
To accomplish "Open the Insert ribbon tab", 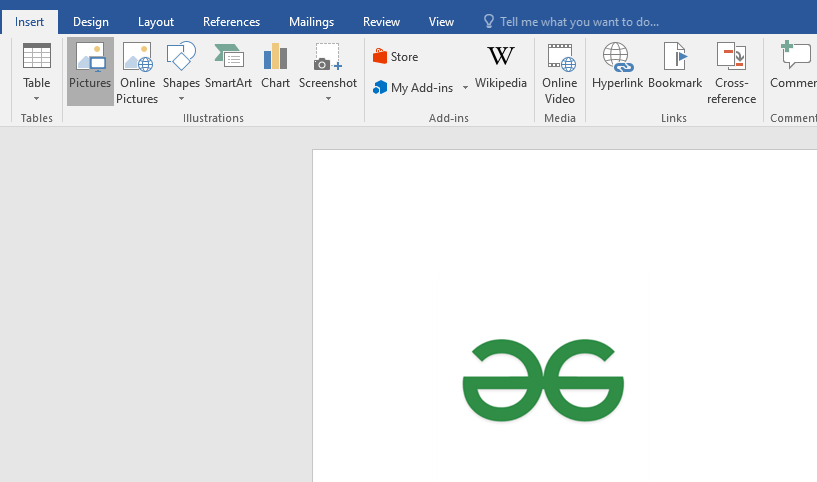I will (29, 22).
